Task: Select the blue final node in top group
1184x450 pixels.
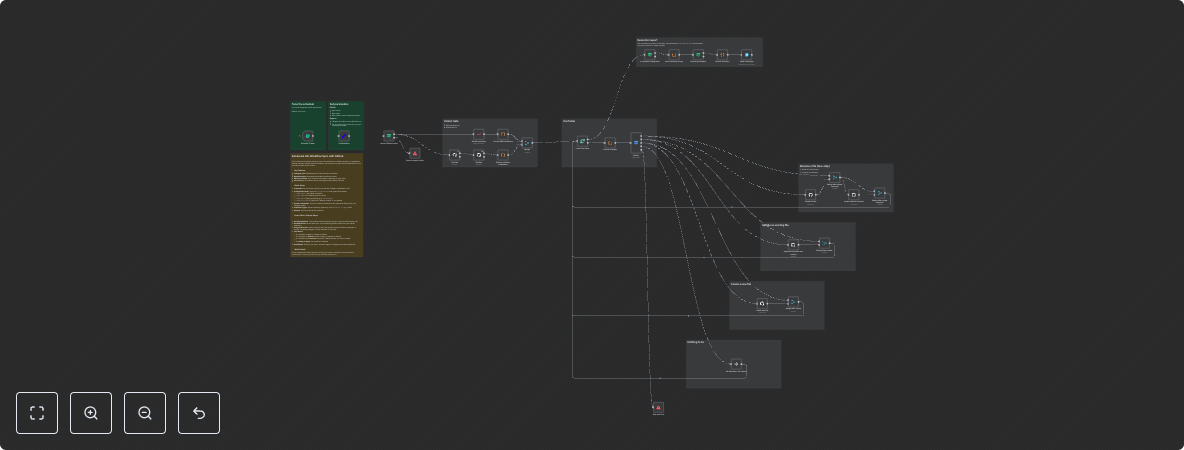Action: pyautogui.click(x=747, y=55)
